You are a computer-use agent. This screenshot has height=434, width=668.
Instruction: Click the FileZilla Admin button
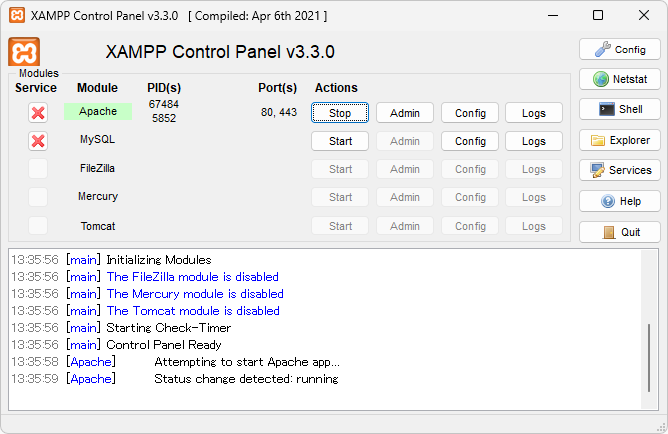click(405, 169)
